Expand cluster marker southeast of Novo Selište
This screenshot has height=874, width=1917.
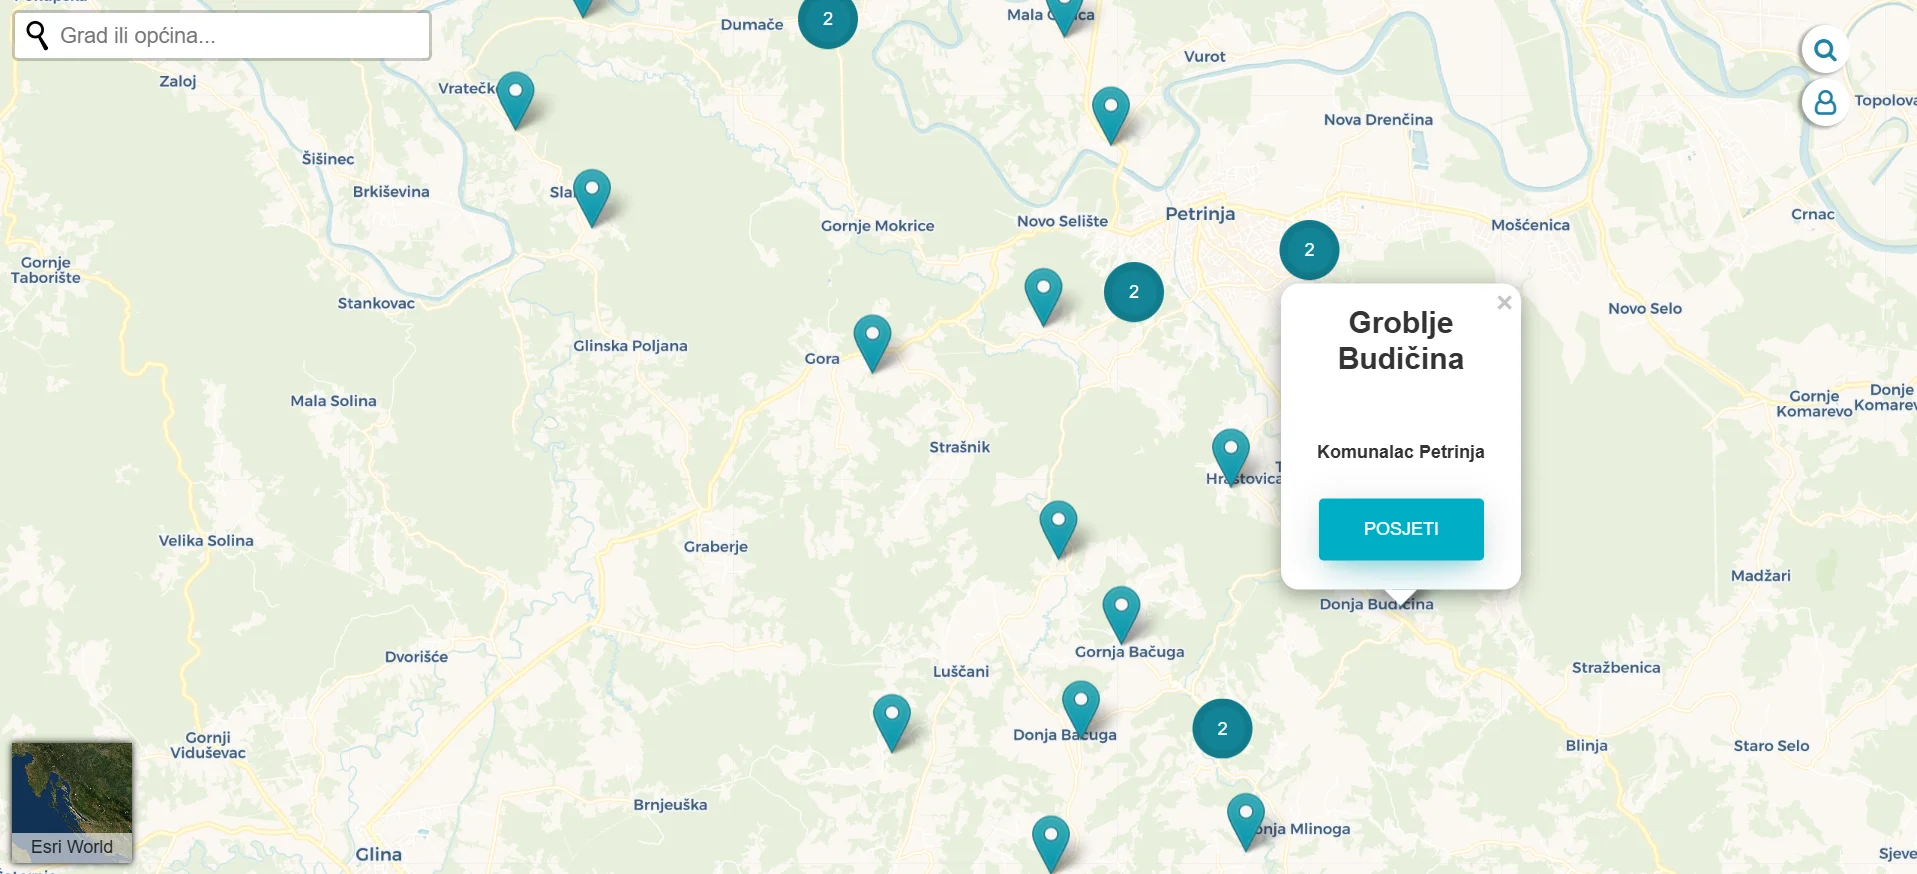point(1133,292)
